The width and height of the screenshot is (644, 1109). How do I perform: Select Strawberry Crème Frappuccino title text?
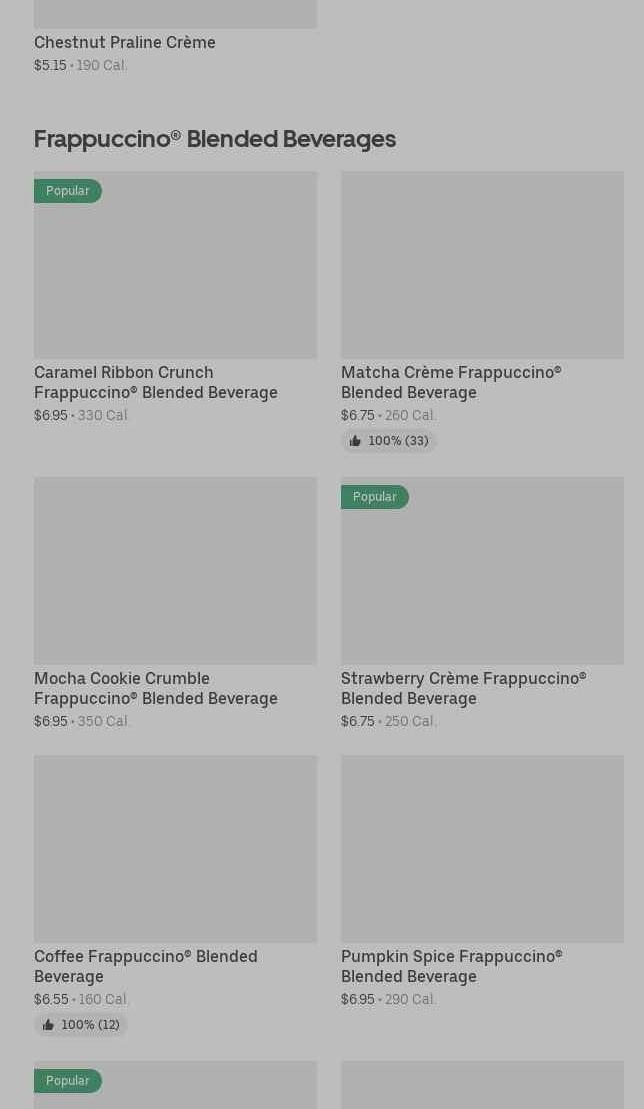[x=463, y=688]
